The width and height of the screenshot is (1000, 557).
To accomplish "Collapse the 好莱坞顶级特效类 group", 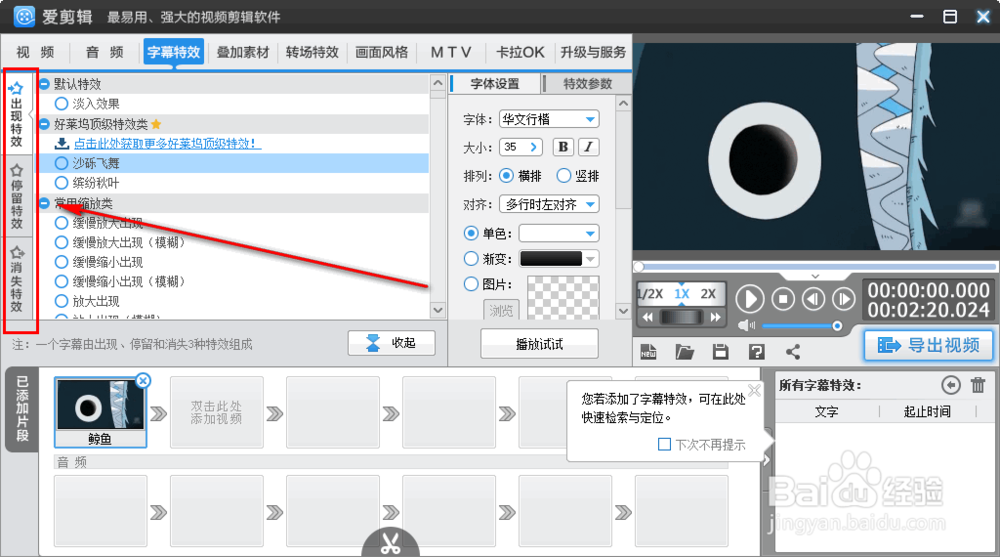I will point(44,124).
